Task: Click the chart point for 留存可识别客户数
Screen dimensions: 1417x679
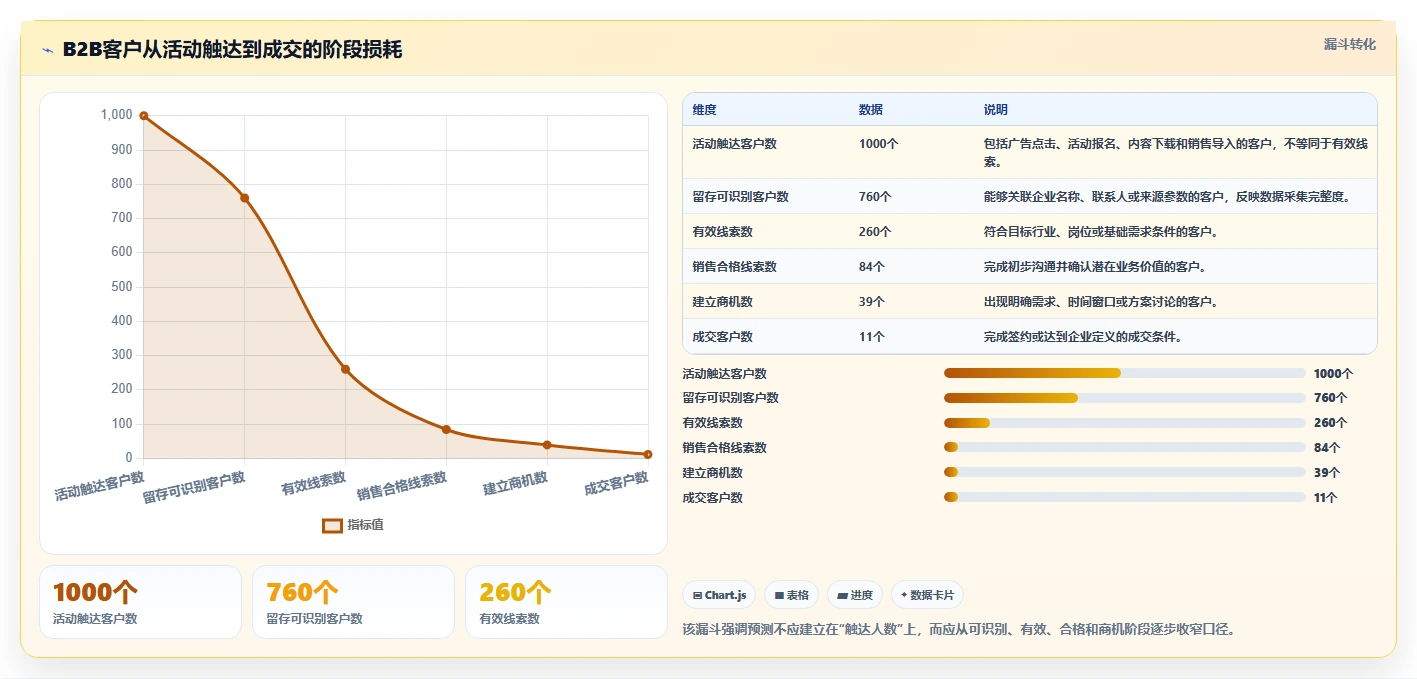Action: tap(244, 198)
